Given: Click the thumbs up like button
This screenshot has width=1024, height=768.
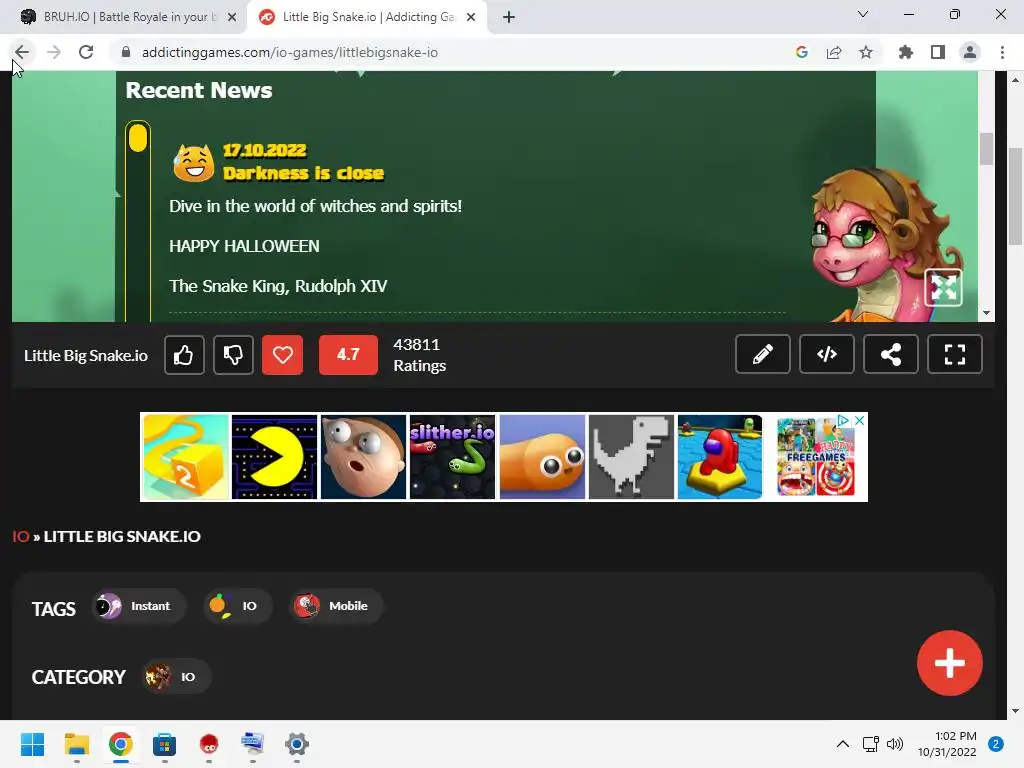Looking at the screenshot, I should pyautogui.click(x=184, y=355).
